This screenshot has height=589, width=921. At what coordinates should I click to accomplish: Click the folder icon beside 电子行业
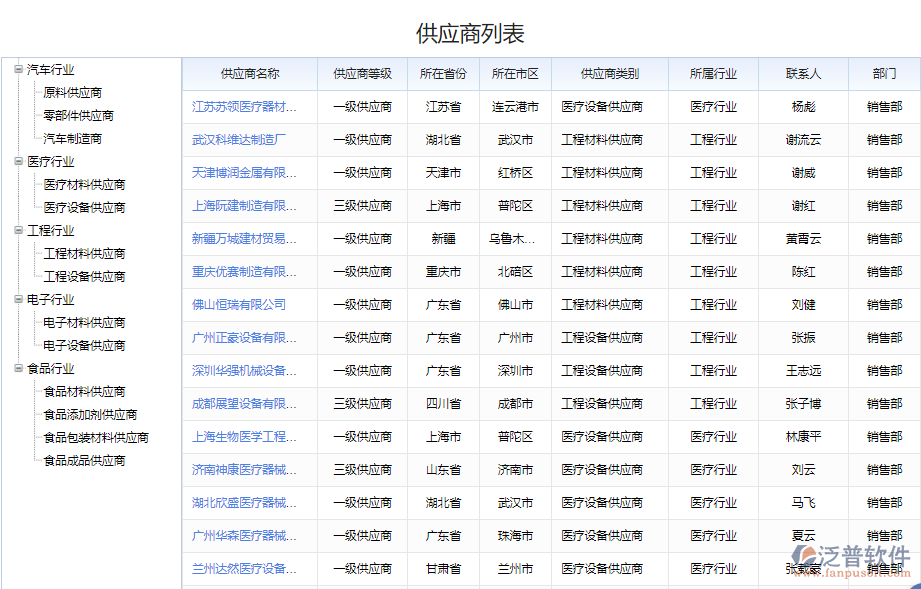(x=18, y=299)
